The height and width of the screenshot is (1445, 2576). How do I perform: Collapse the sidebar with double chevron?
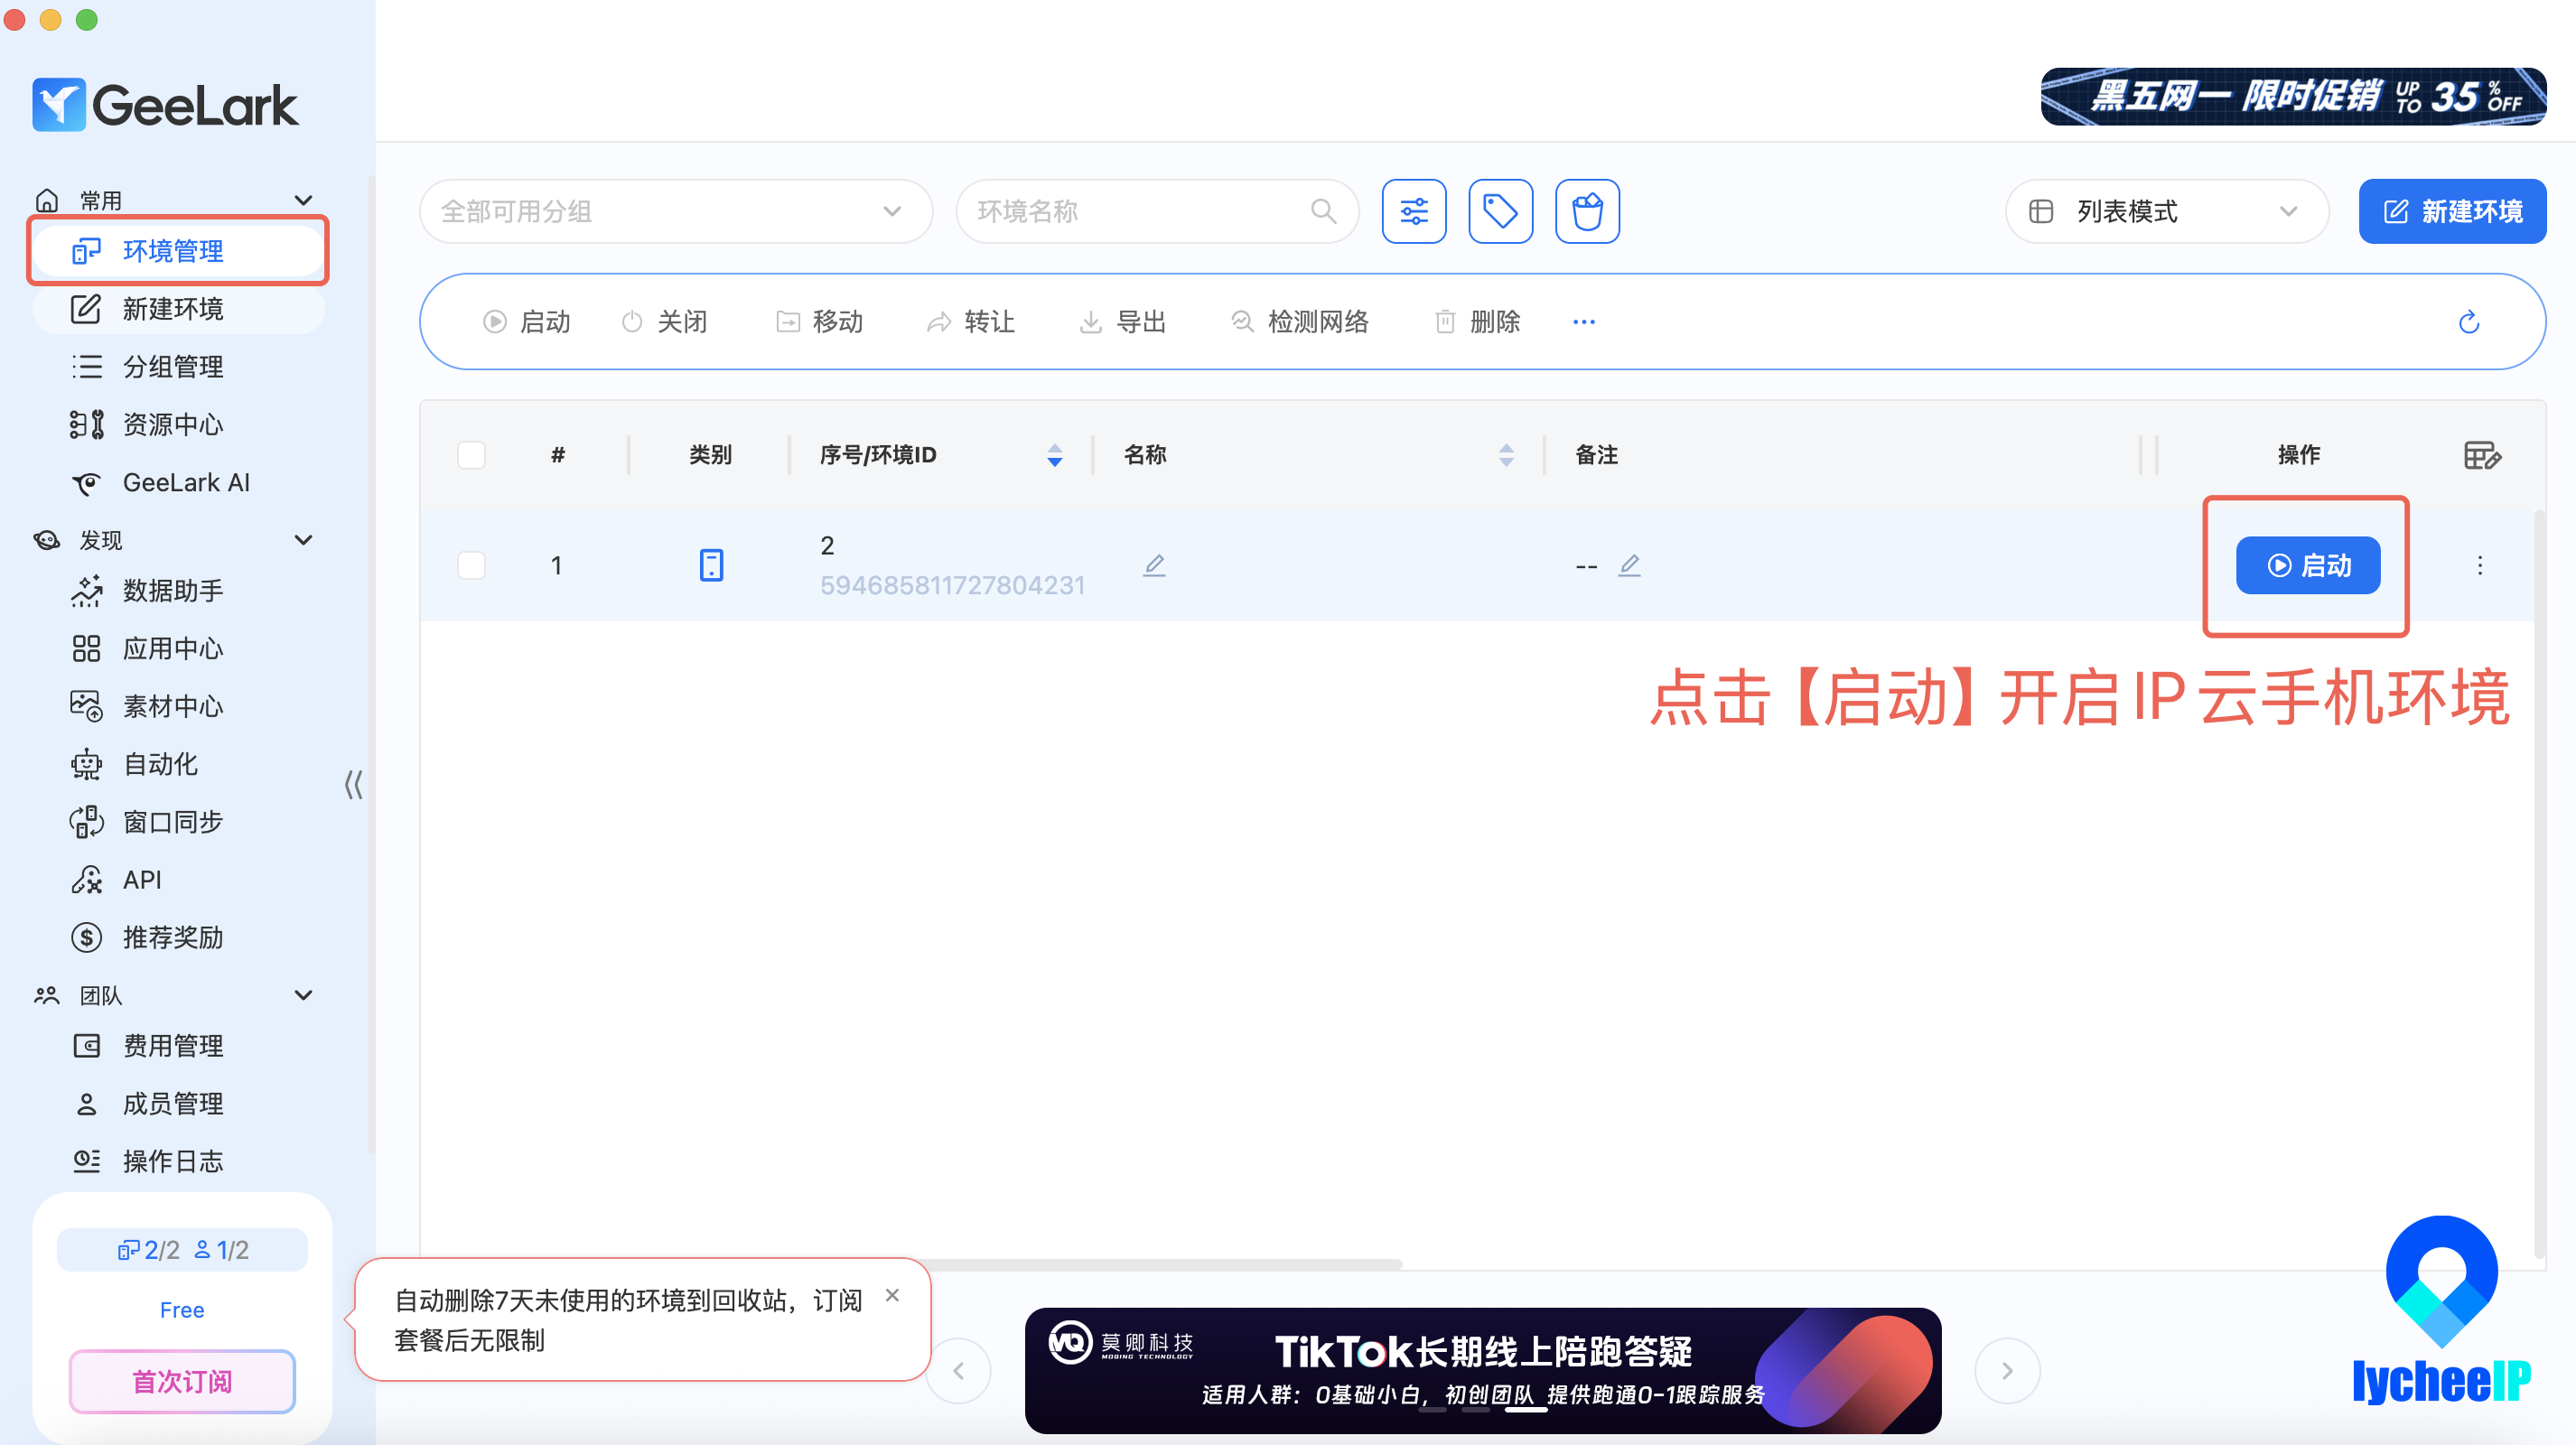click(x=353, y=784)
